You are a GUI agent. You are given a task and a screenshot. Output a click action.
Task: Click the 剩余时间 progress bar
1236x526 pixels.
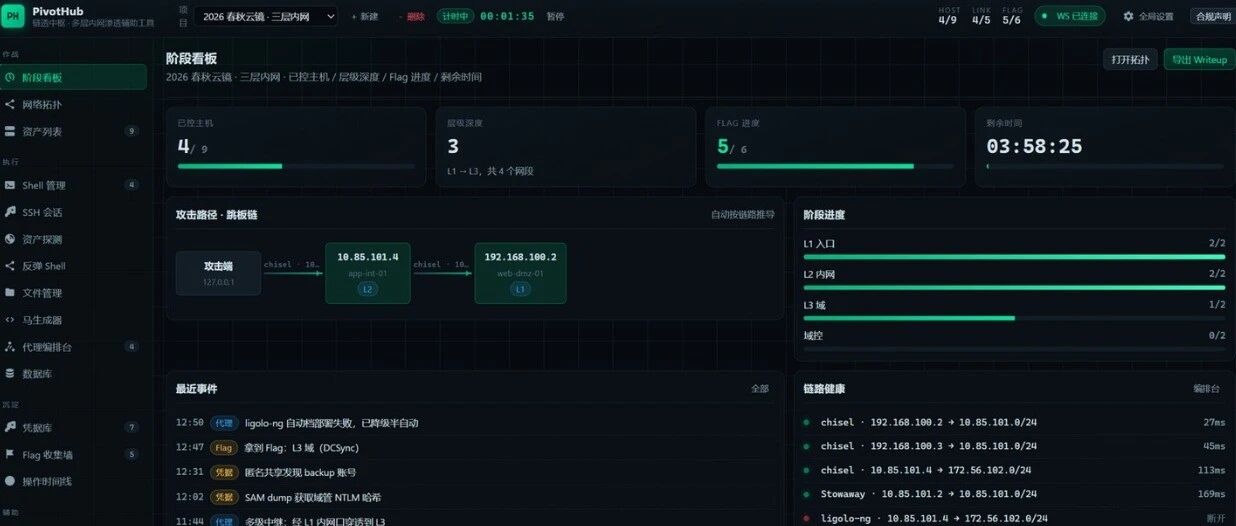pos(1104,166)
